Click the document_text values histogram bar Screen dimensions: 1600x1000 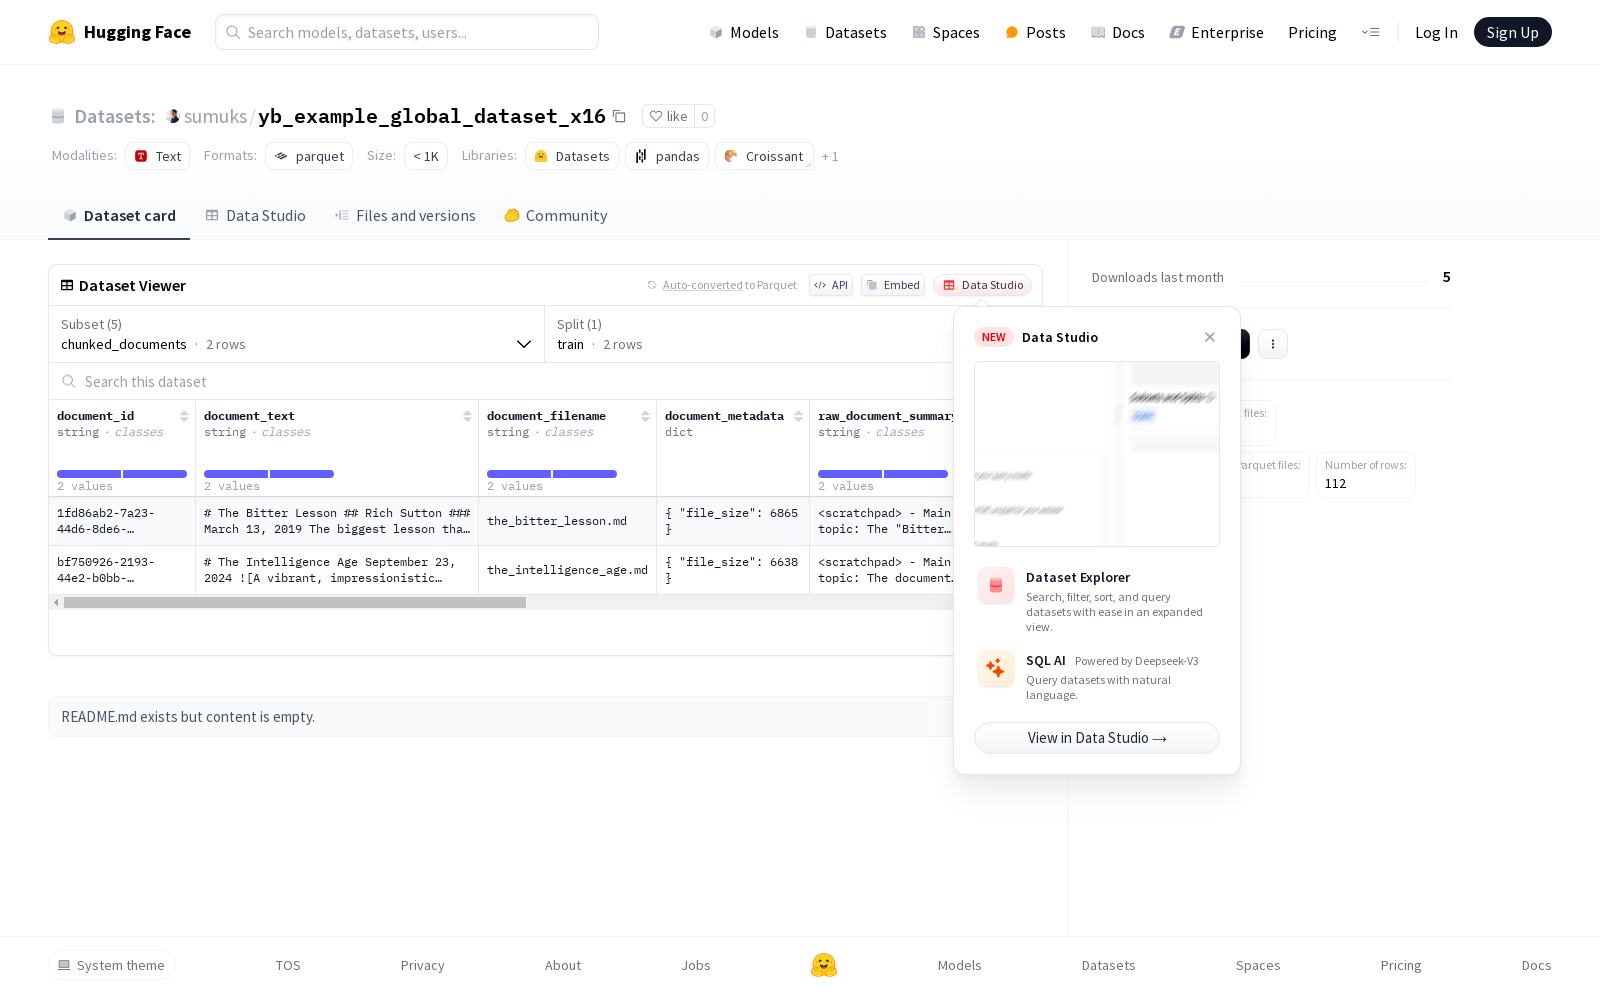point(269,474)
